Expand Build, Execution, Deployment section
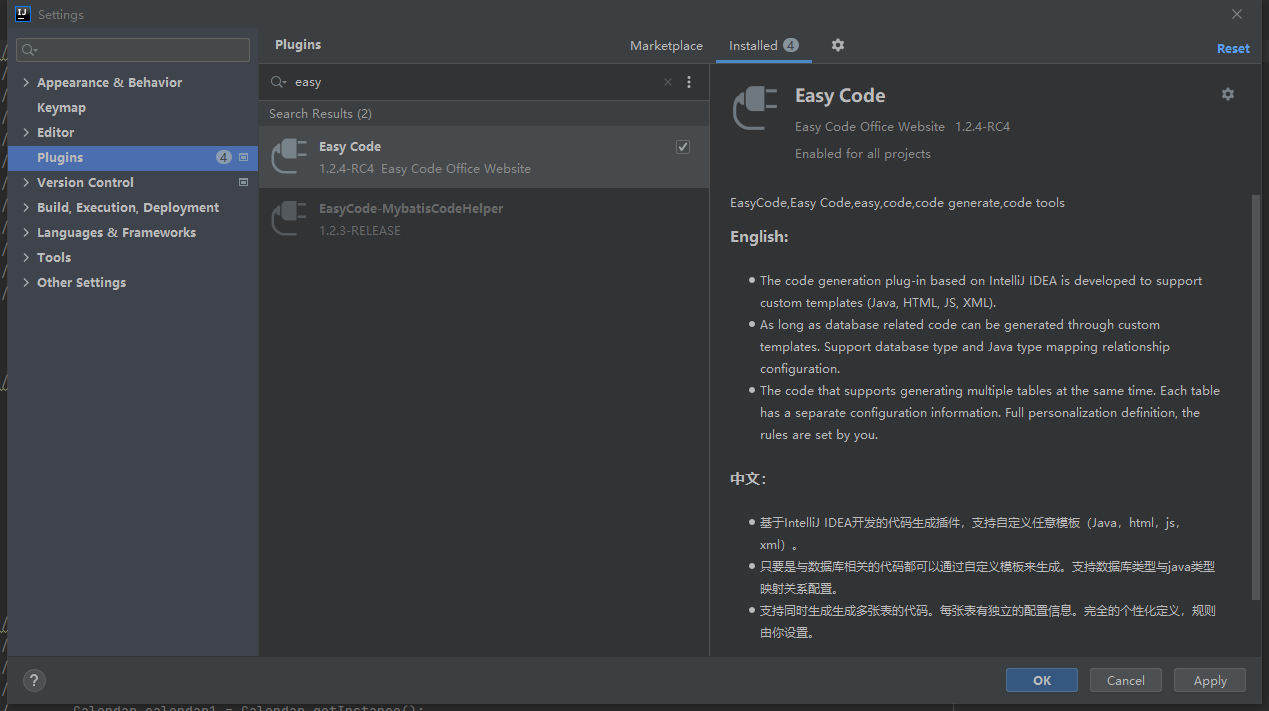 26,207
